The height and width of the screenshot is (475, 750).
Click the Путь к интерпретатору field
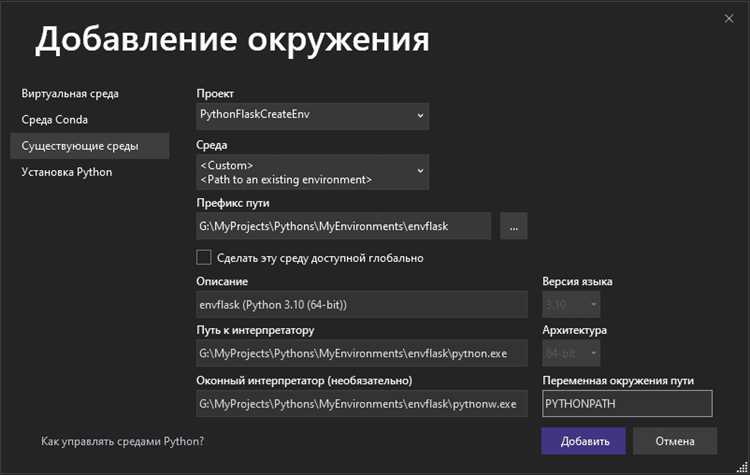362,353
